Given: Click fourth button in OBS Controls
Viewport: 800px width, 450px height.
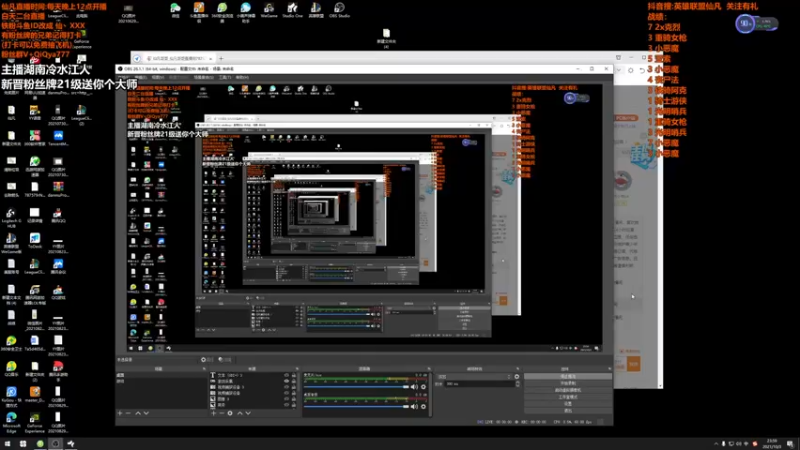Looking at the screenshot, I should coord(568,397).
